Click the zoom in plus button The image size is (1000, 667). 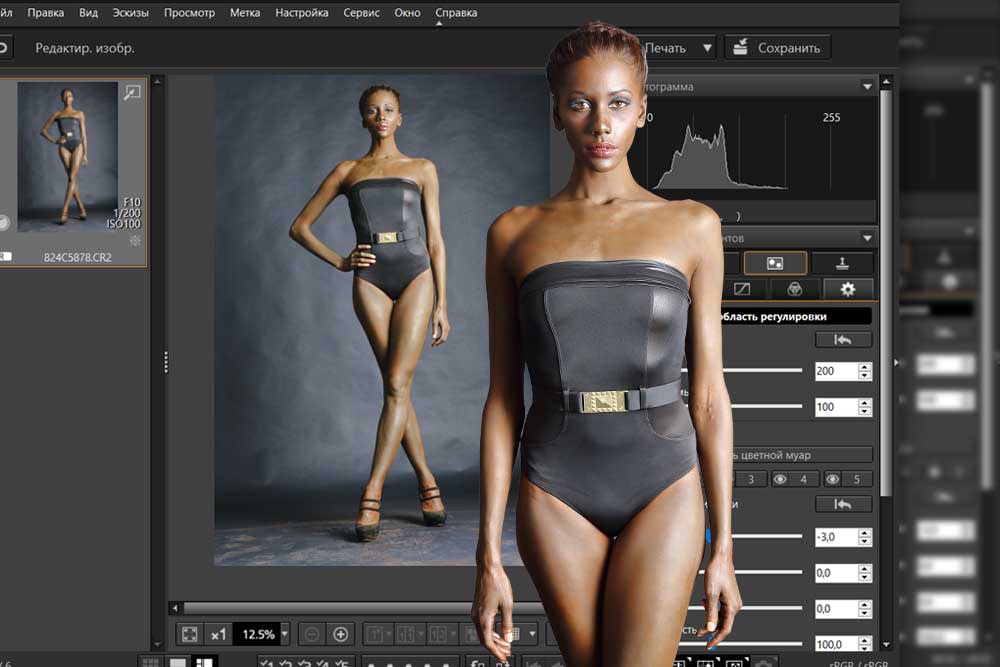341,634
